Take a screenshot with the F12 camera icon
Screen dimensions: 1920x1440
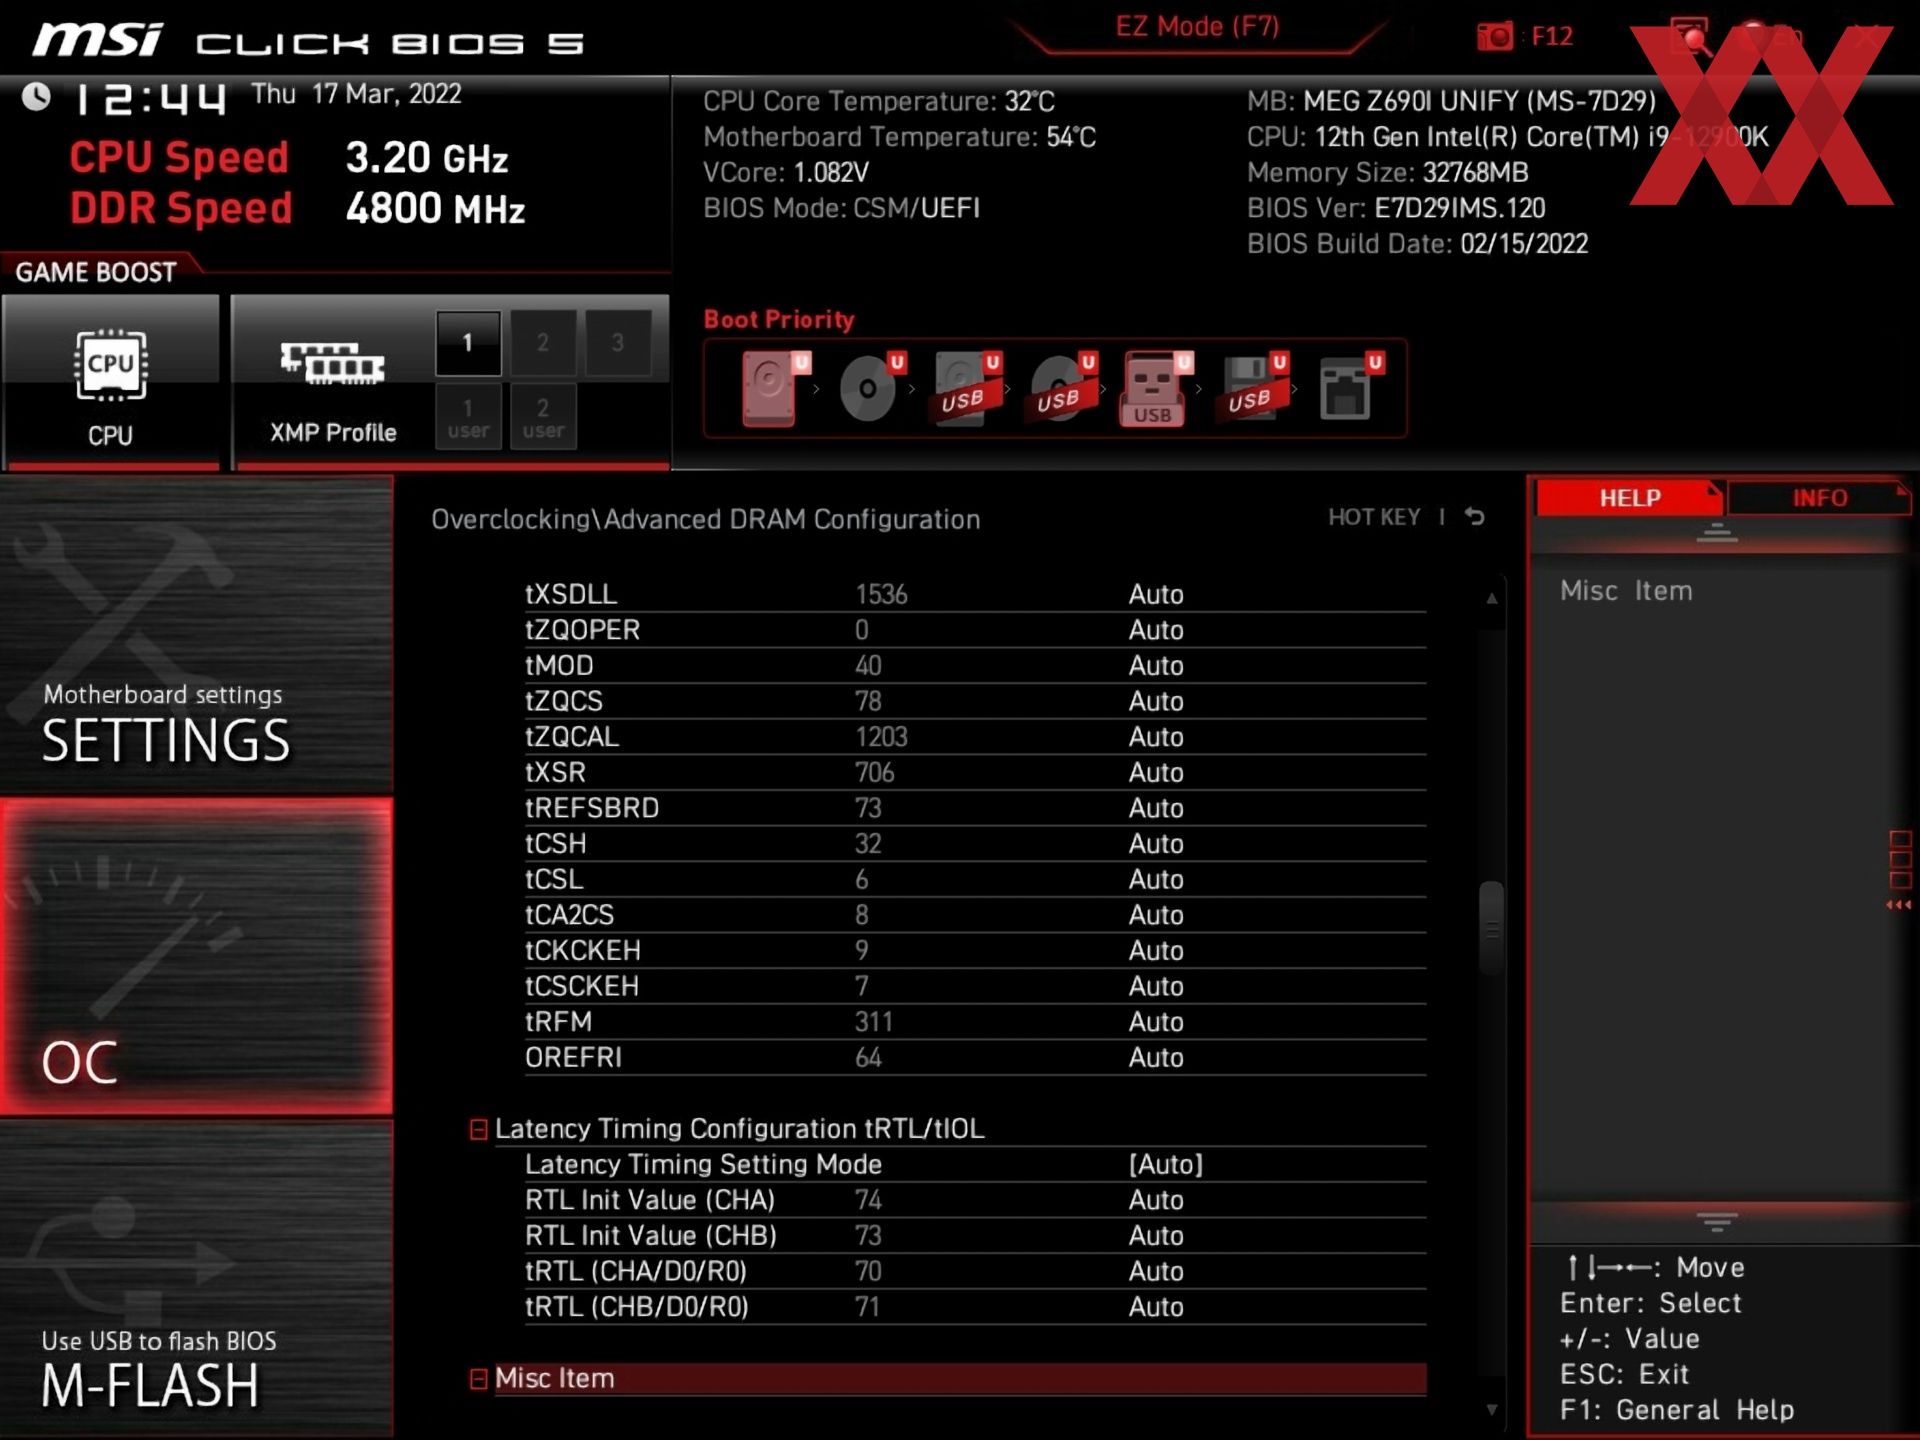(1496, 37)
